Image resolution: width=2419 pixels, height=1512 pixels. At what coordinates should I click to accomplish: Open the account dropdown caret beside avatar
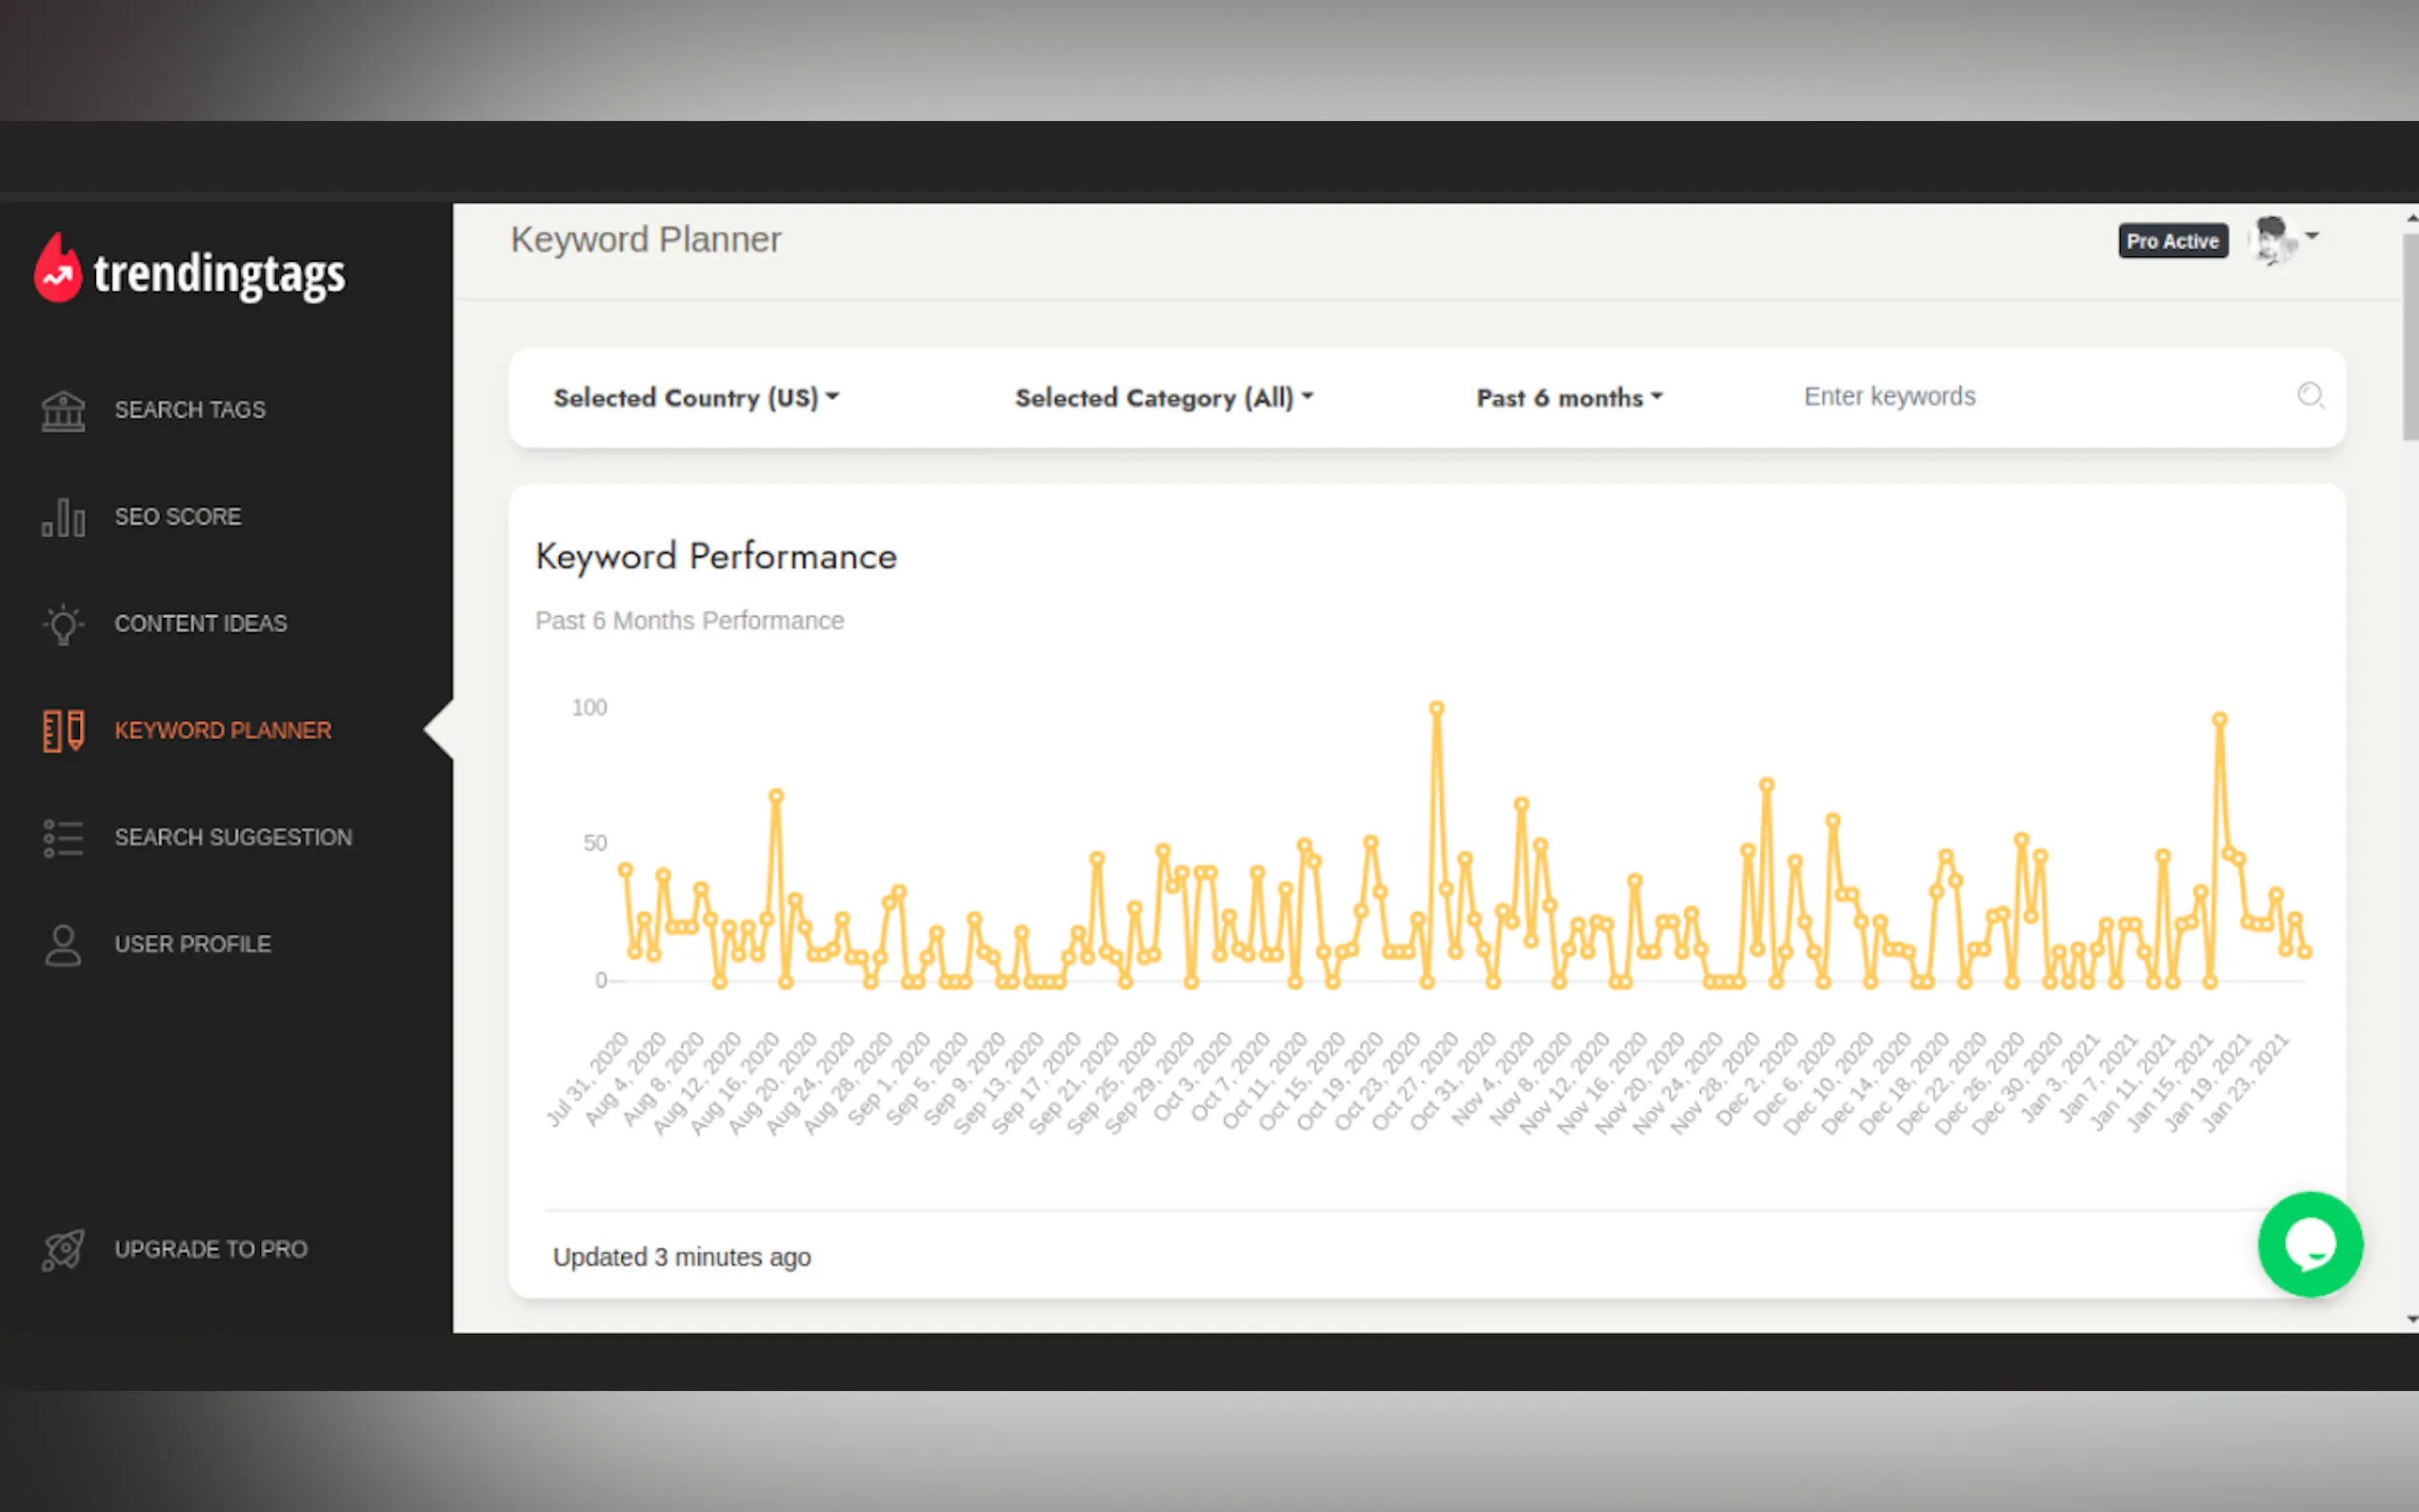coord(2312,237)
